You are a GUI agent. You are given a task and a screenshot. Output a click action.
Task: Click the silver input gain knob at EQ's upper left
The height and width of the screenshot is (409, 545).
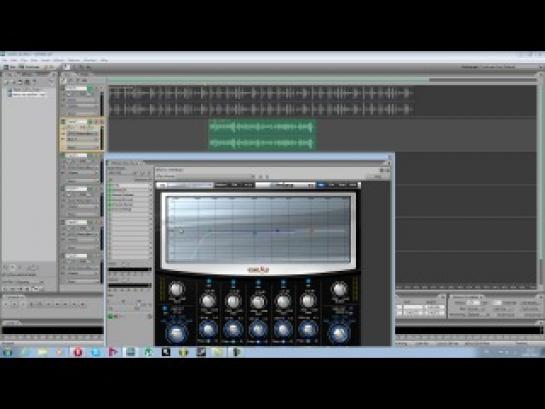click(177, 289)
